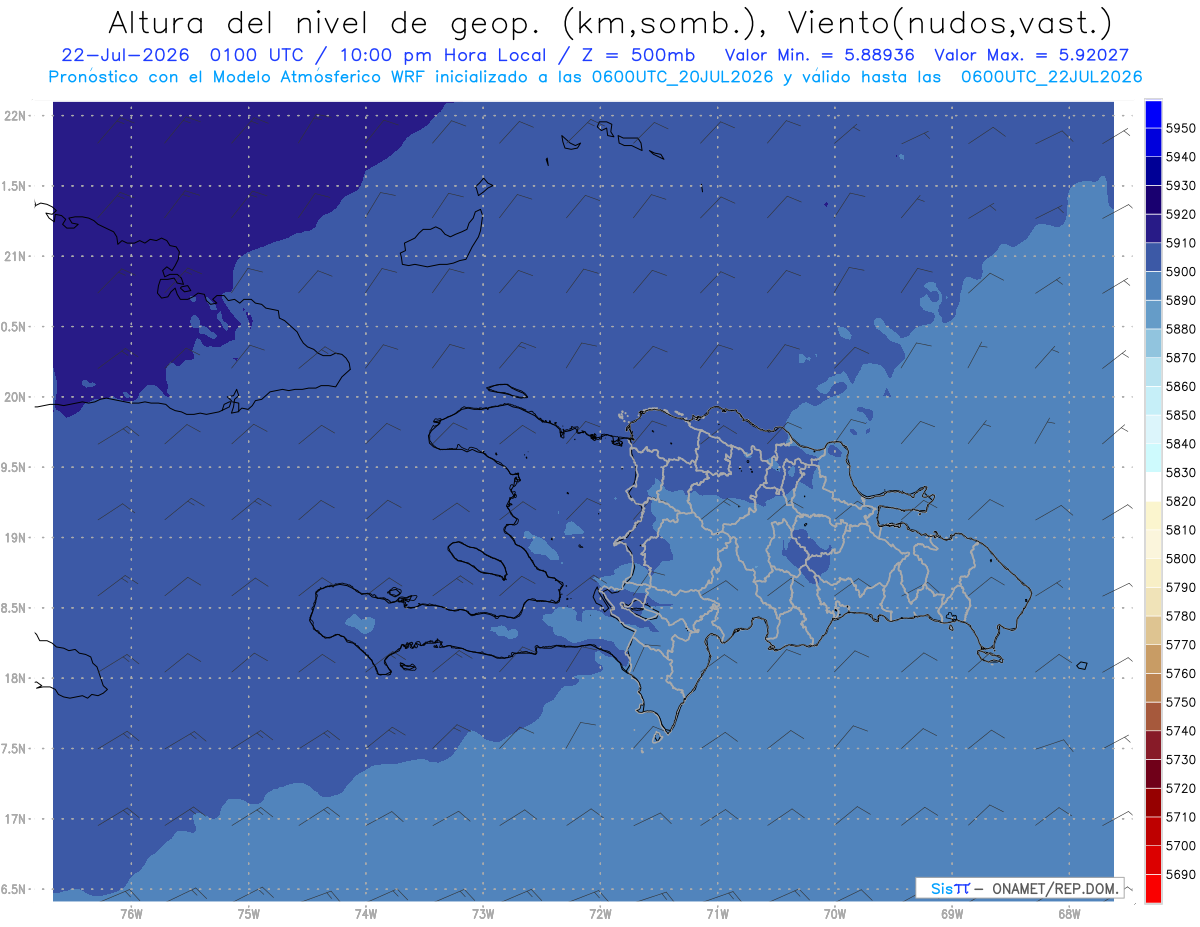Click the 21N latitude axis label
The image size is (1200, 927).
point(14,256)
